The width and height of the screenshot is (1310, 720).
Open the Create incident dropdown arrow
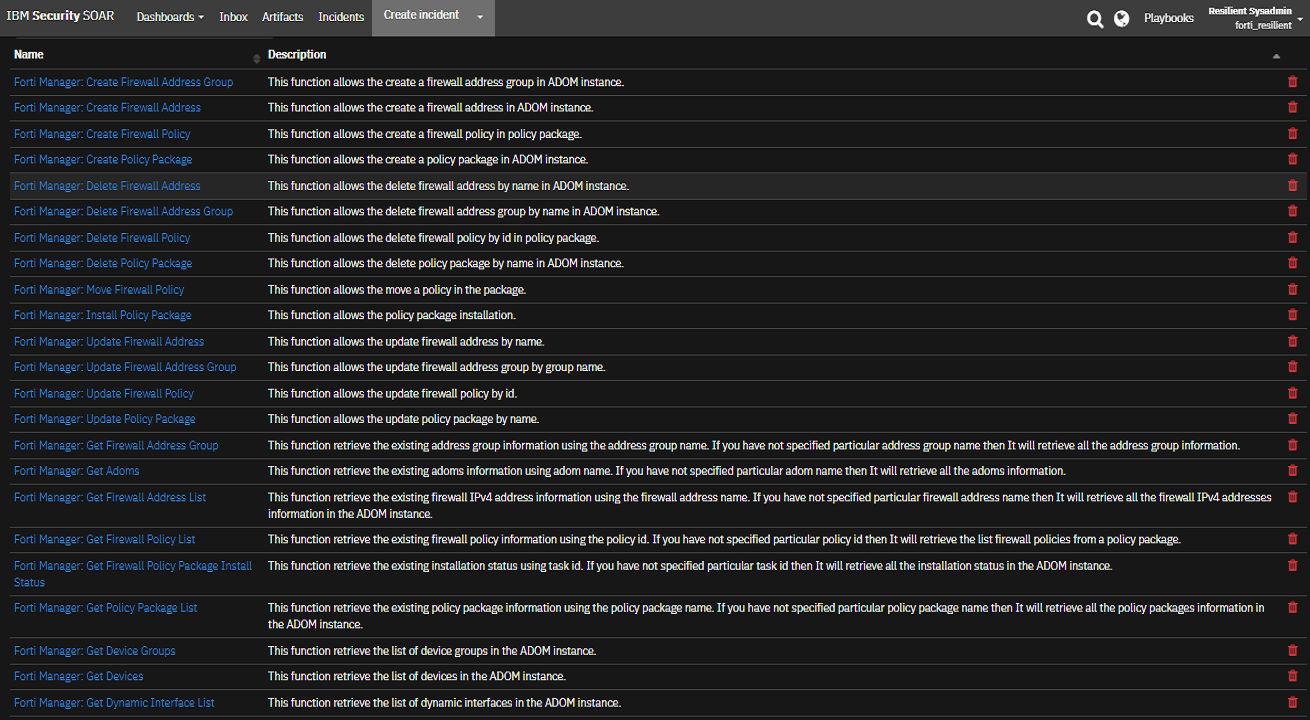coord(480,17)
